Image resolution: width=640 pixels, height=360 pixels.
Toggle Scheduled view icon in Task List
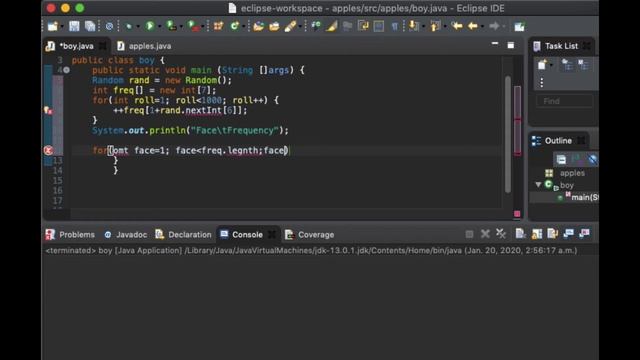point(583,64)
